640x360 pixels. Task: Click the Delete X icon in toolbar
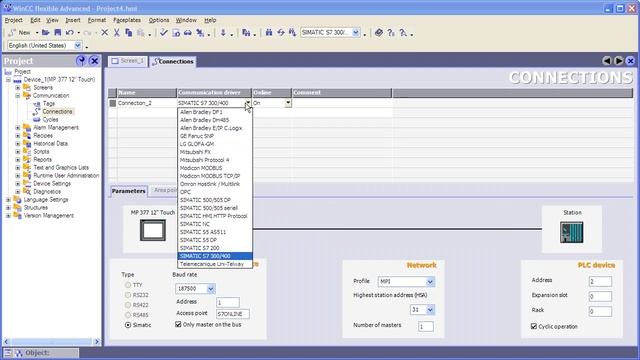tap(105, 33)
